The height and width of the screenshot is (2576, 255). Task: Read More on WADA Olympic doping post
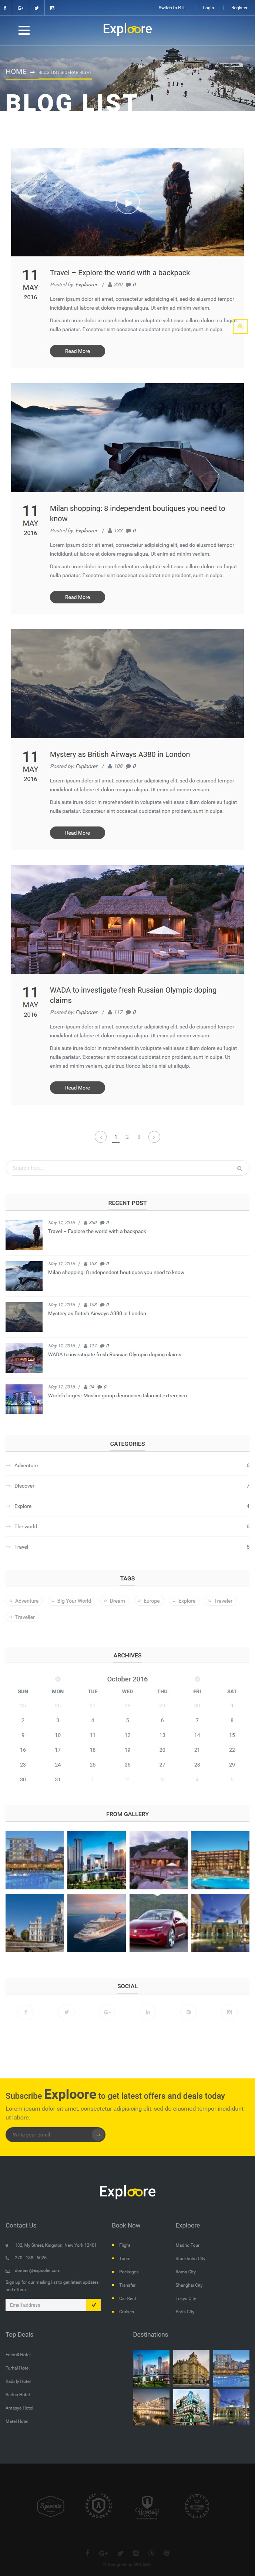click(77, 1088)
